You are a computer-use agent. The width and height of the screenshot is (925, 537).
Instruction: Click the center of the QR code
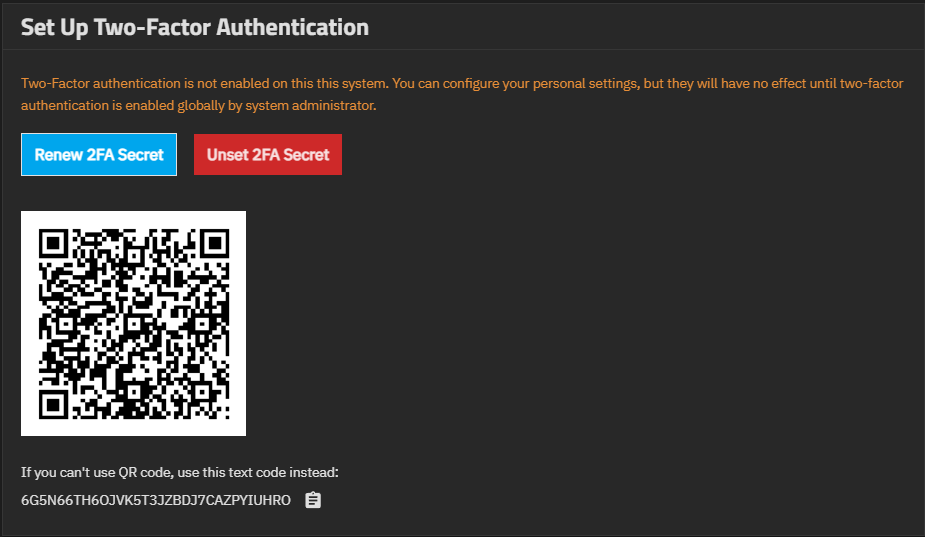coord(133,323)
